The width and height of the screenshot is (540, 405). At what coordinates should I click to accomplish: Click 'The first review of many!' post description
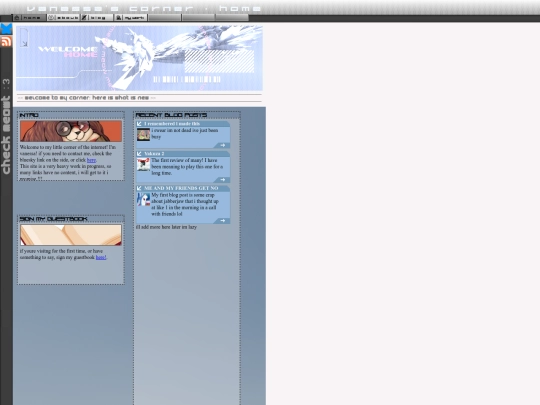[x=187, y=167]
